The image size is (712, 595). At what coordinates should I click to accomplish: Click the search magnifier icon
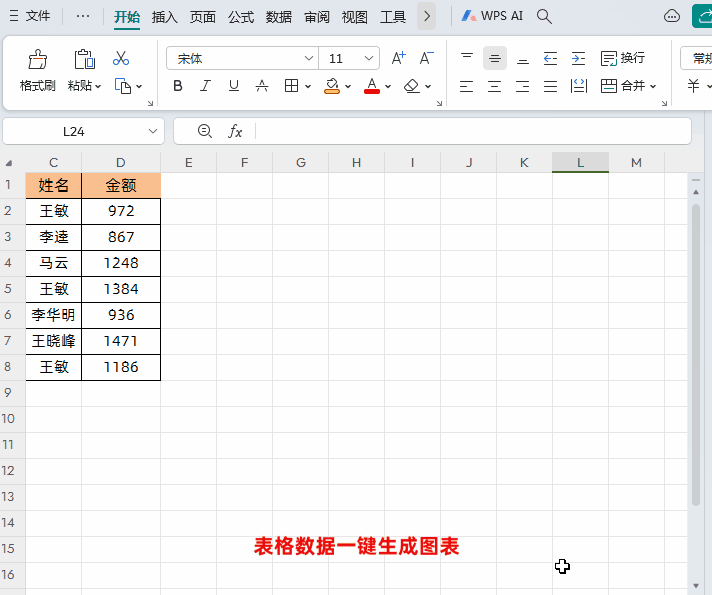coord(544,16)
